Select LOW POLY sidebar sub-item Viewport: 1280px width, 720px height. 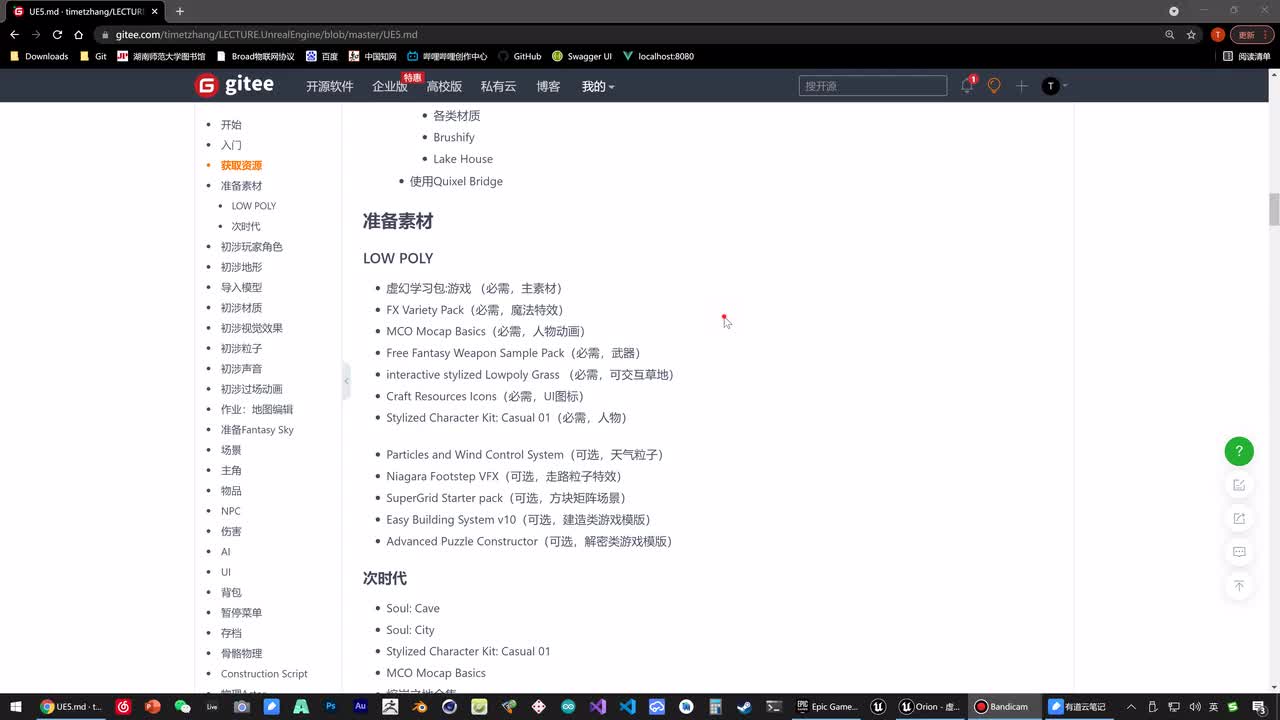254,206
